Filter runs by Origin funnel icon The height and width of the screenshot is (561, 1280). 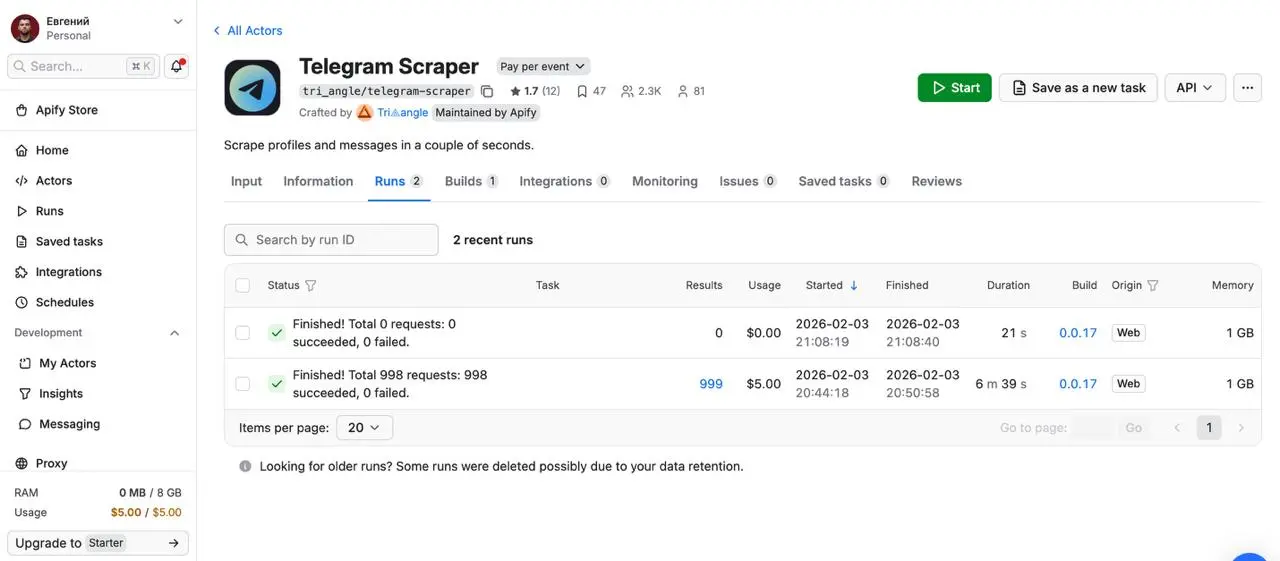click(x=1153, y=286)
